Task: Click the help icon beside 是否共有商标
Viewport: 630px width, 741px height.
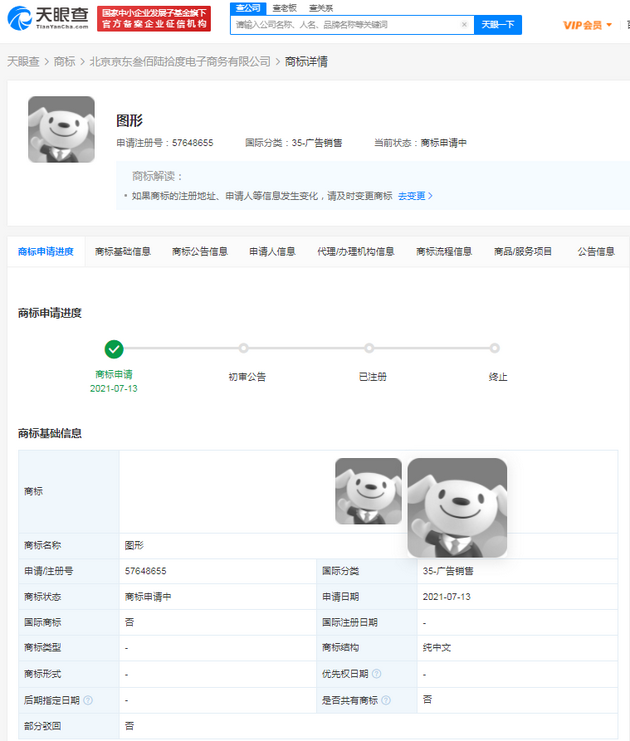Action: [386, 700]
